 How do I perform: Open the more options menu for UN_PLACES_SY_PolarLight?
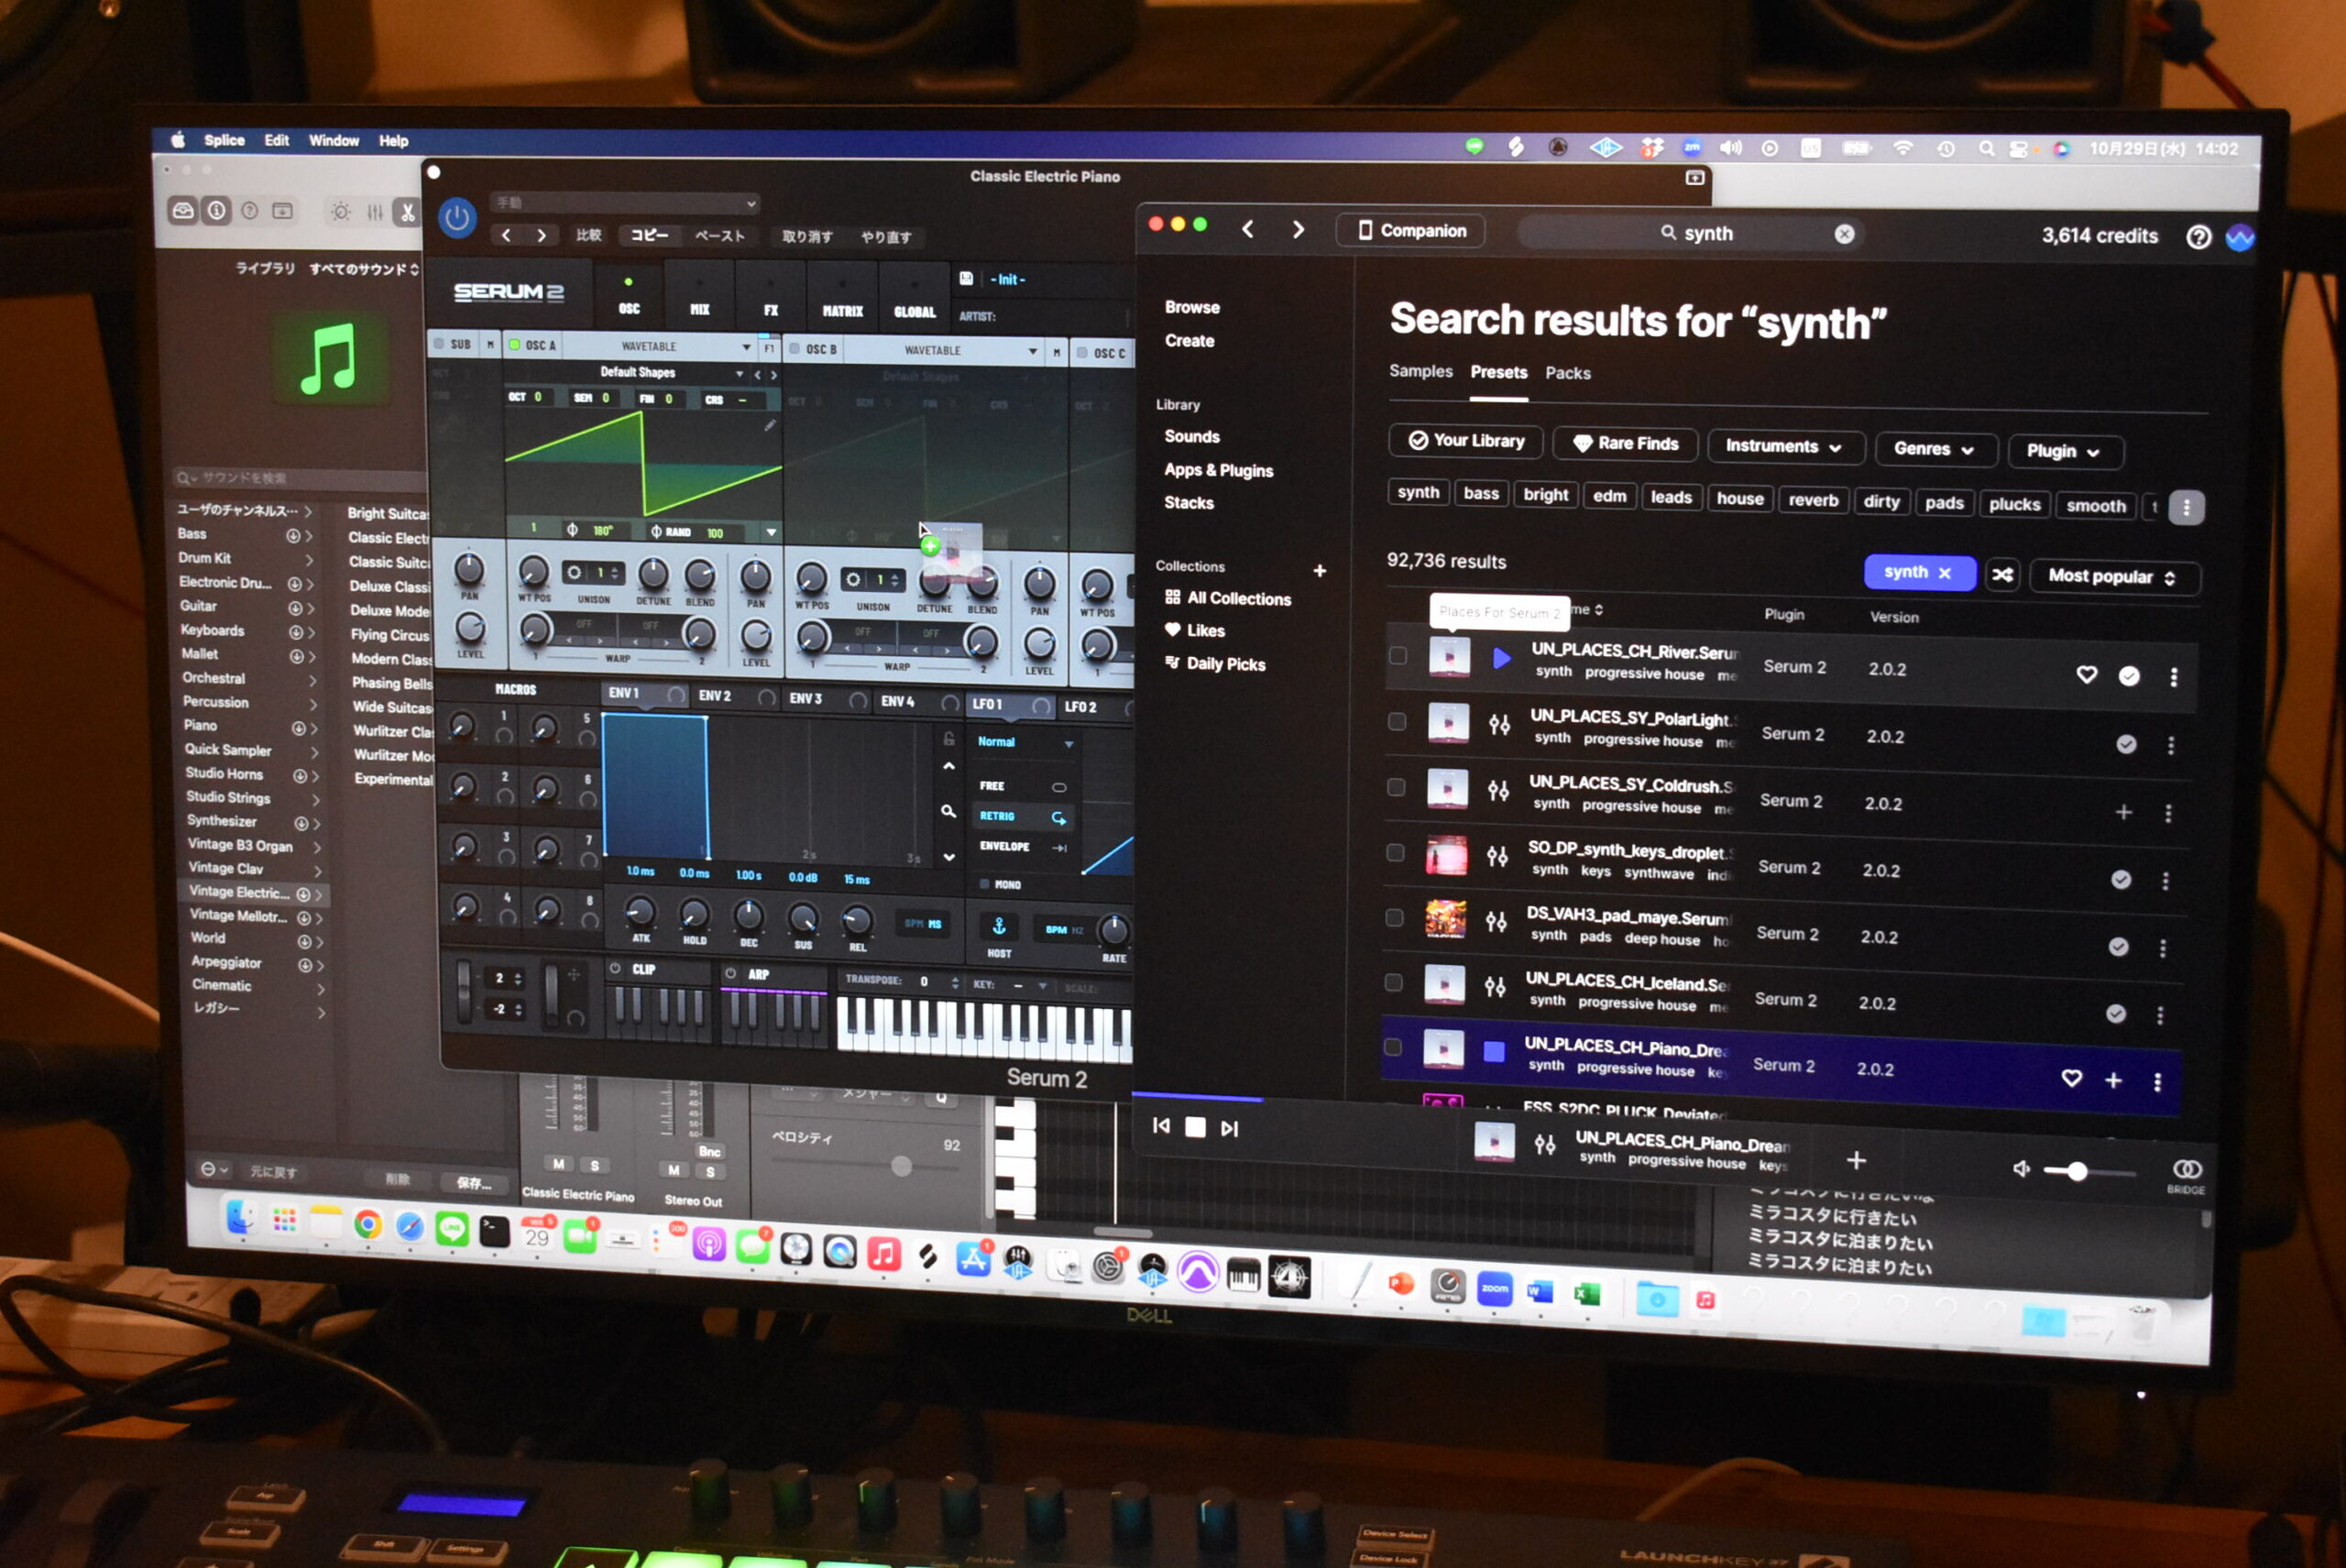2170,745
